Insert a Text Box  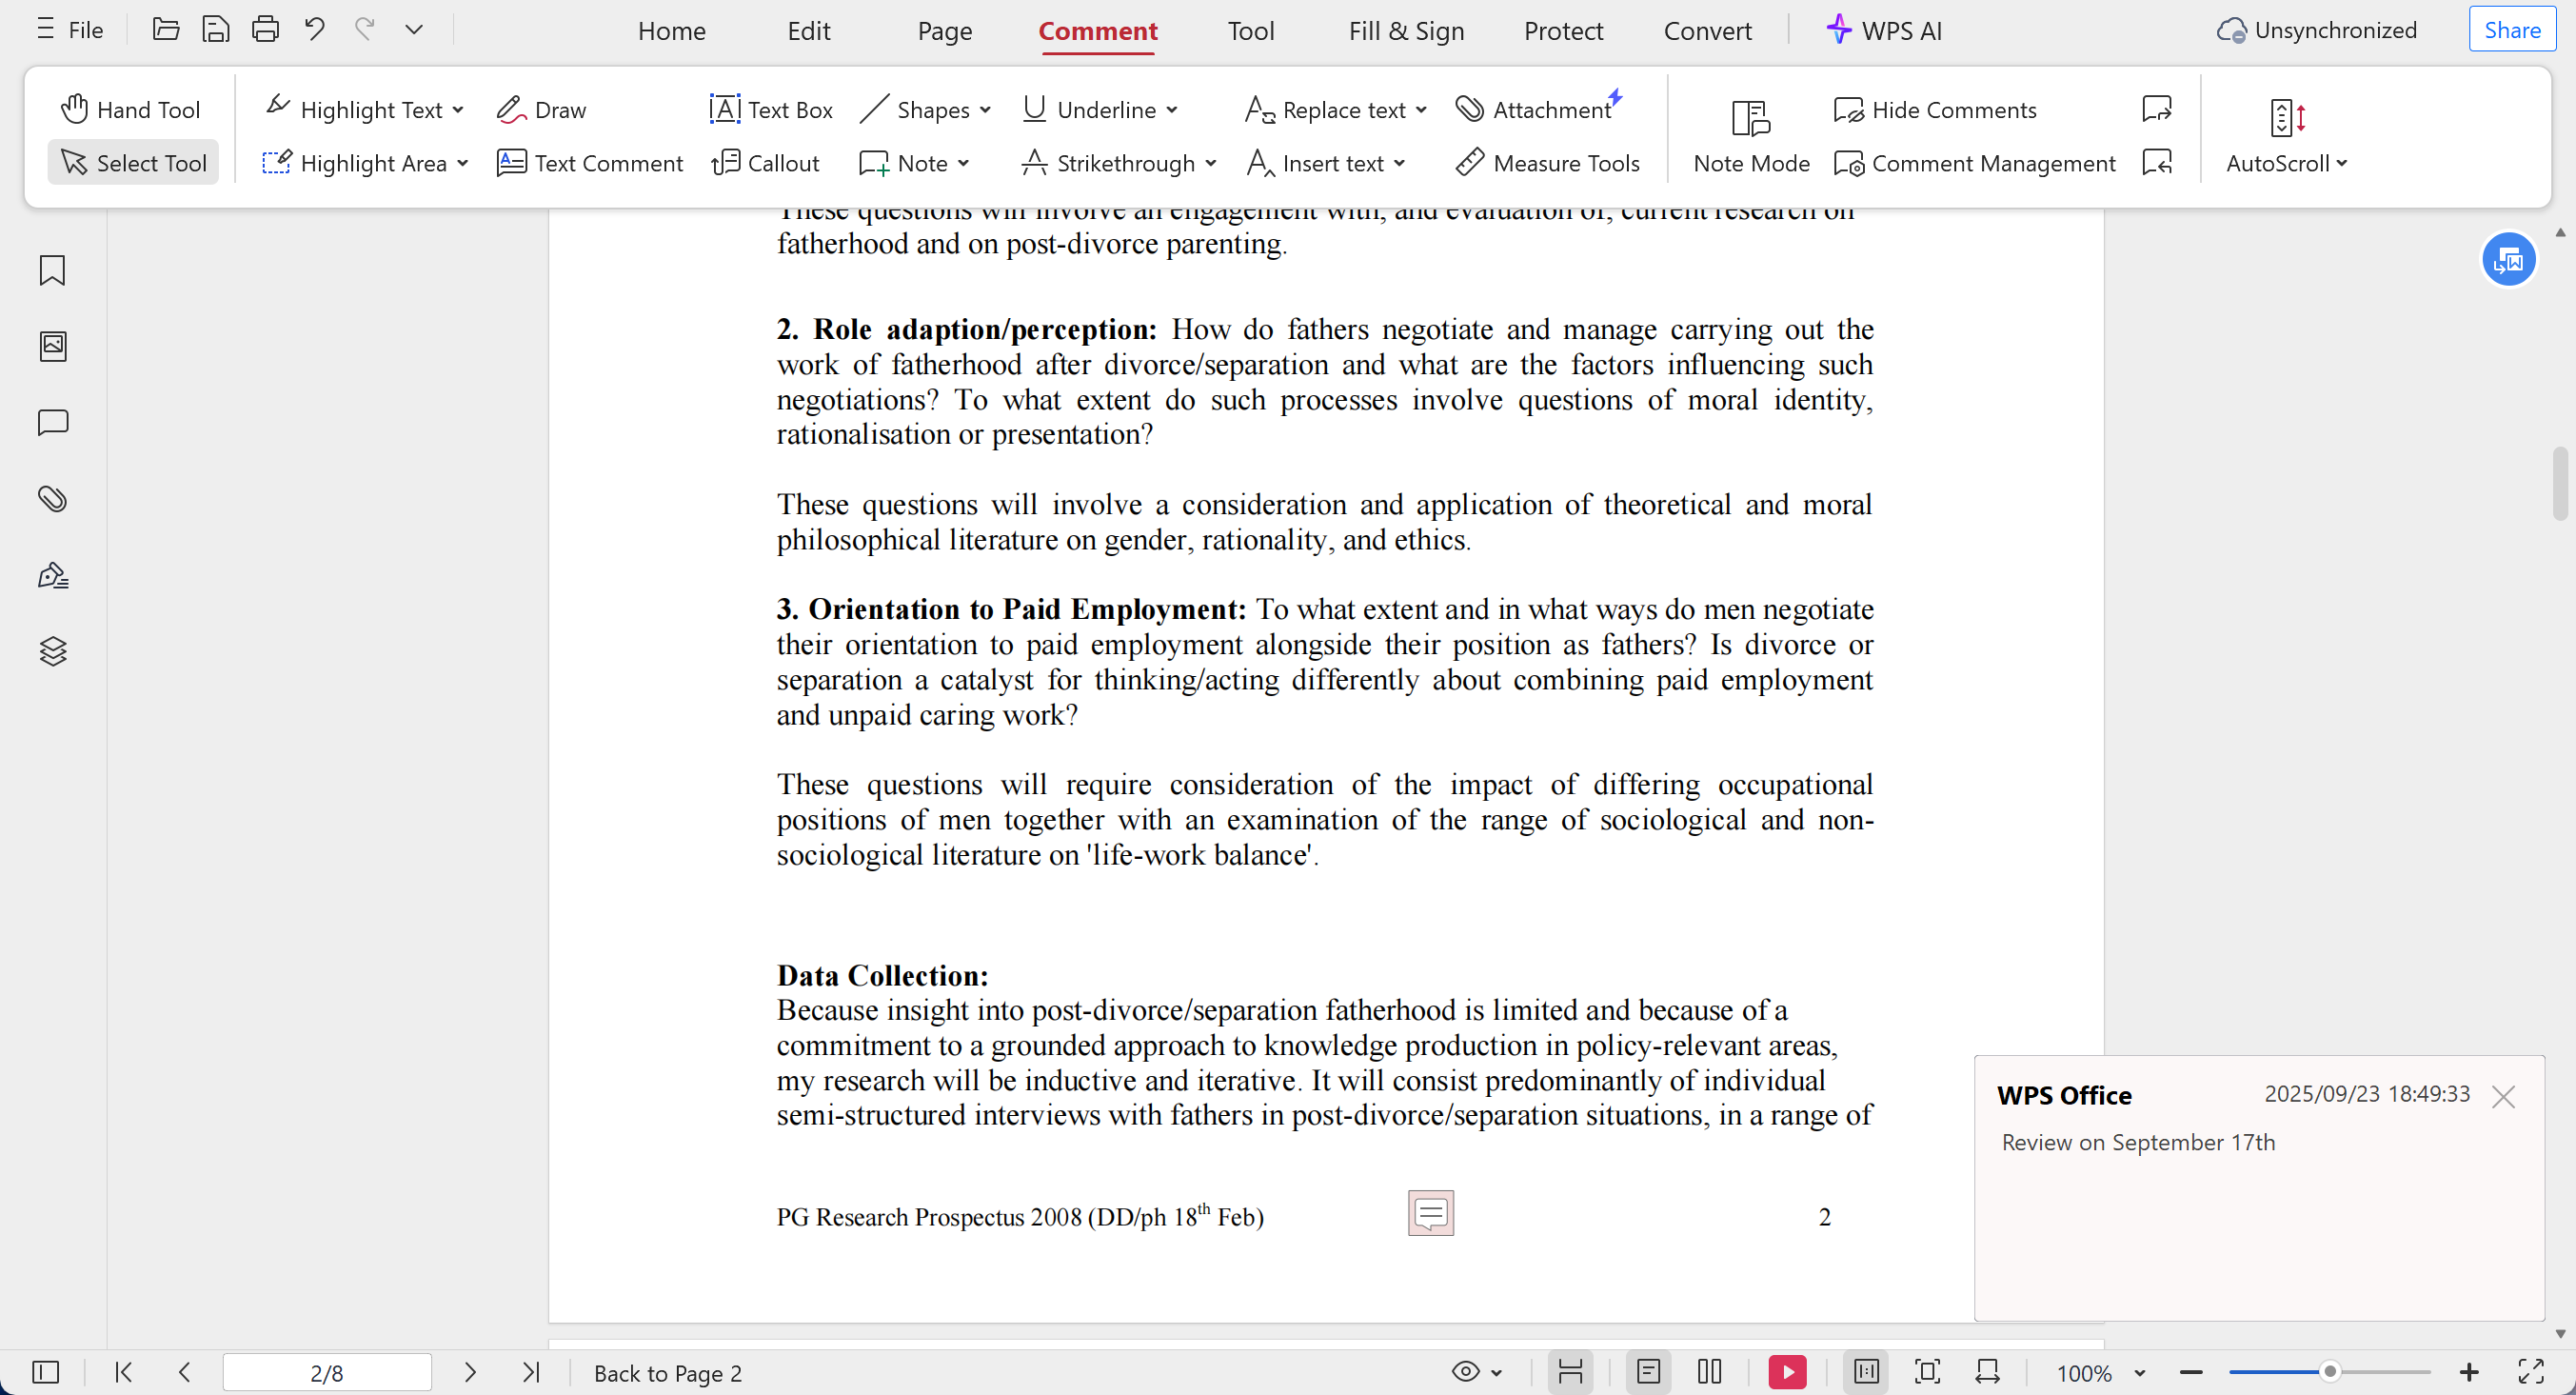[771, 109]
